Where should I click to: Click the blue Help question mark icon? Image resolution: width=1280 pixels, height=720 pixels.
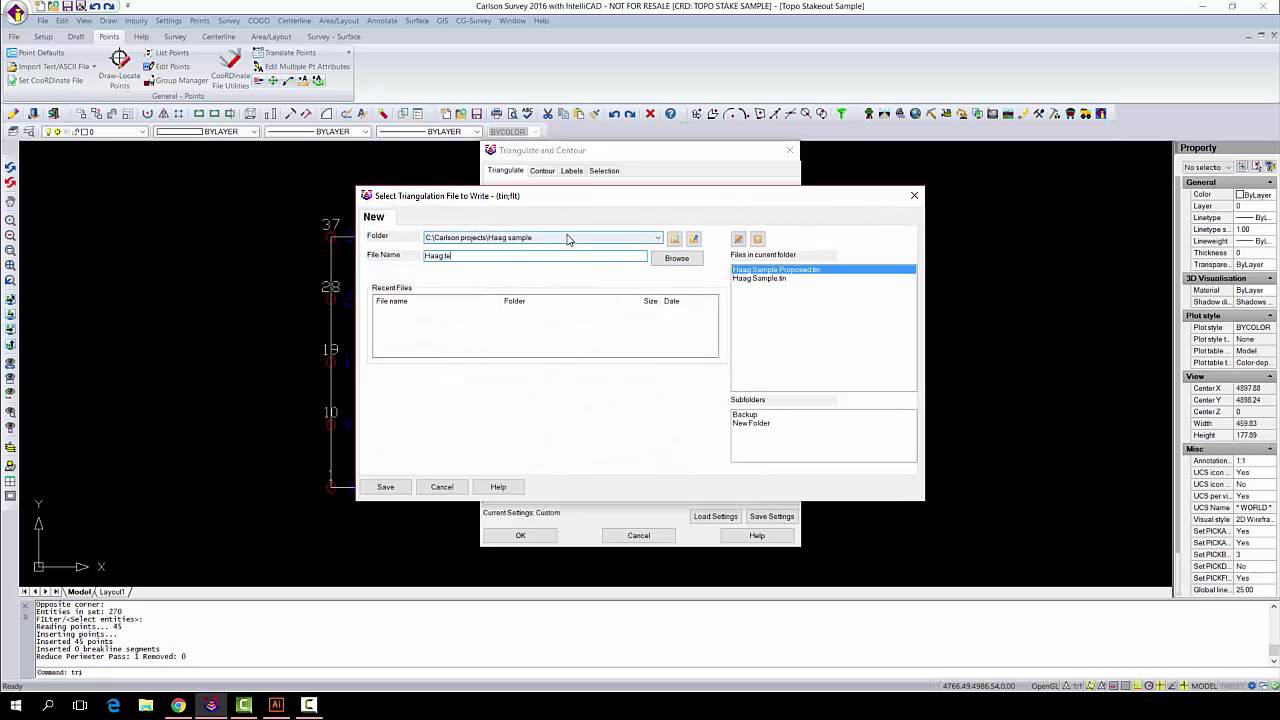(670, 114)
